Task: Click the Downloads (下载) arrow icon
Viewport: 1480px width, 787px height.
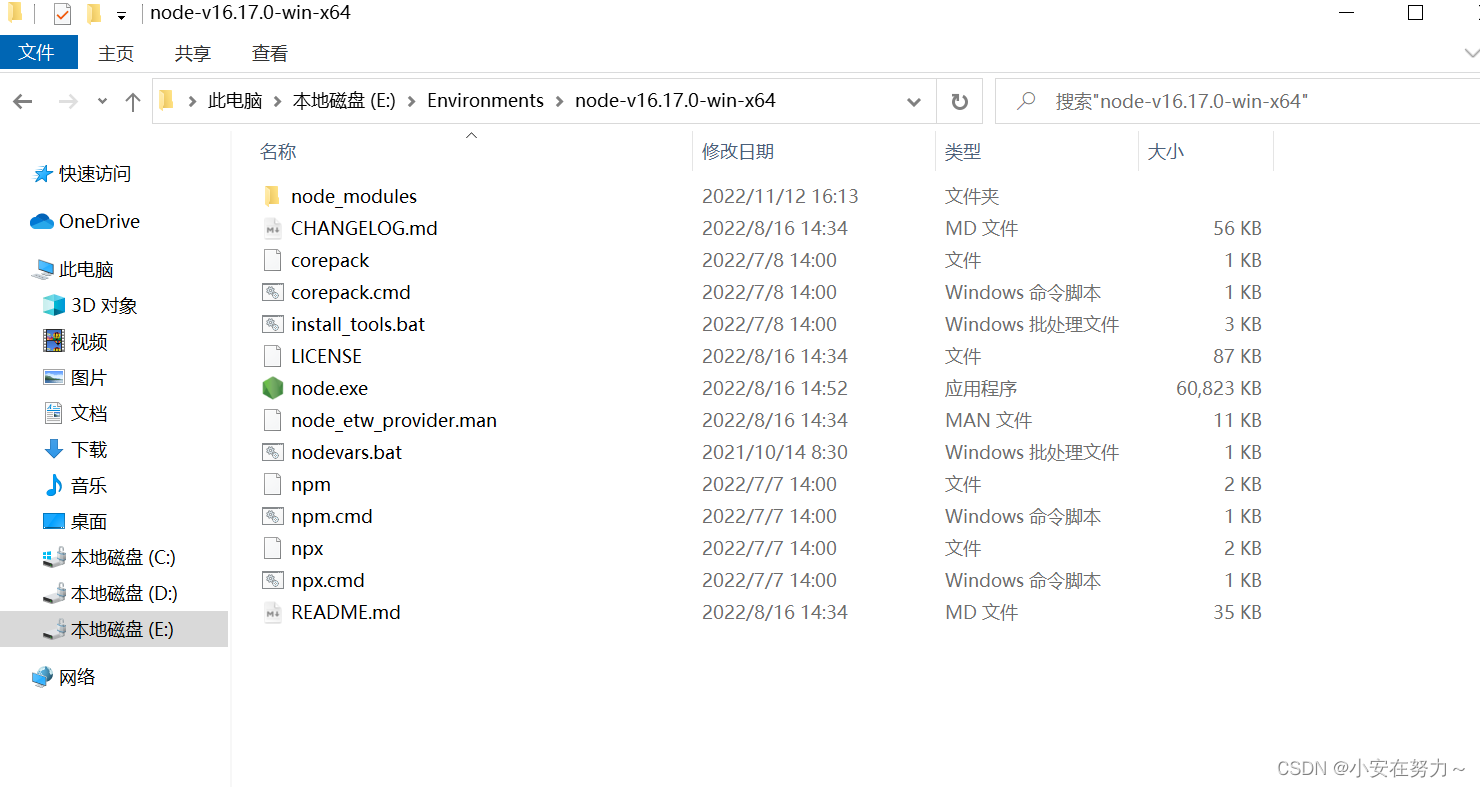Action: click(x=54, y=449)
